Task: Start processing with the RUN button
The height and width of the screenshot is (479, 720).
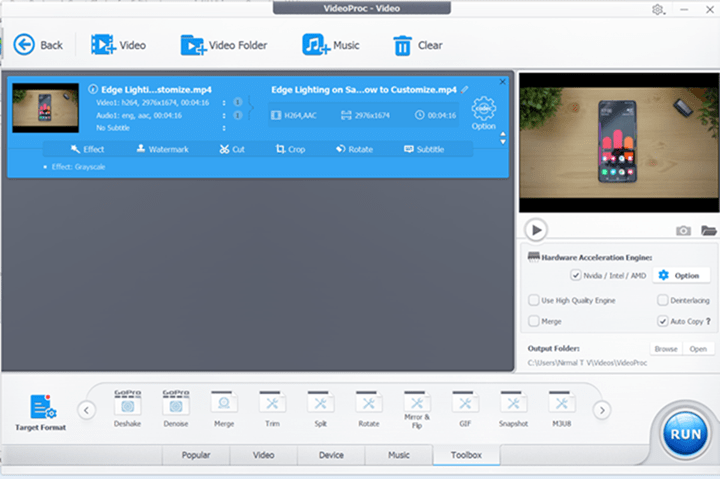Action: click(686, 434)
